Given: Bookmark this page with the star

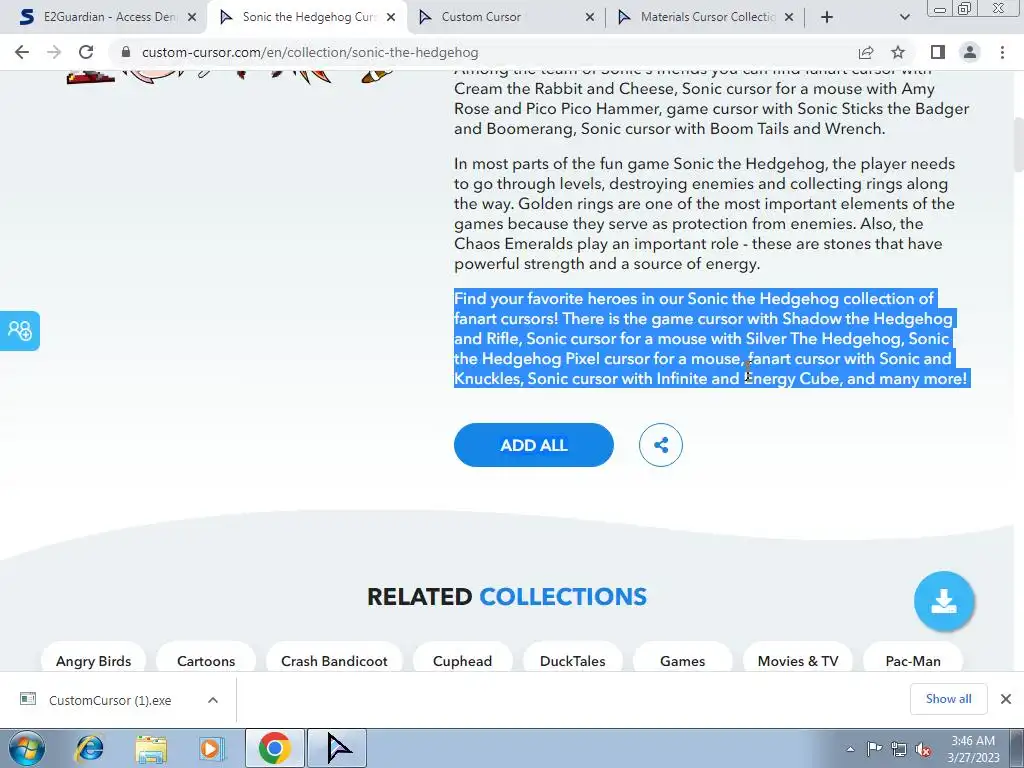Looking at the screenshot, I should (x=898, y=52).
